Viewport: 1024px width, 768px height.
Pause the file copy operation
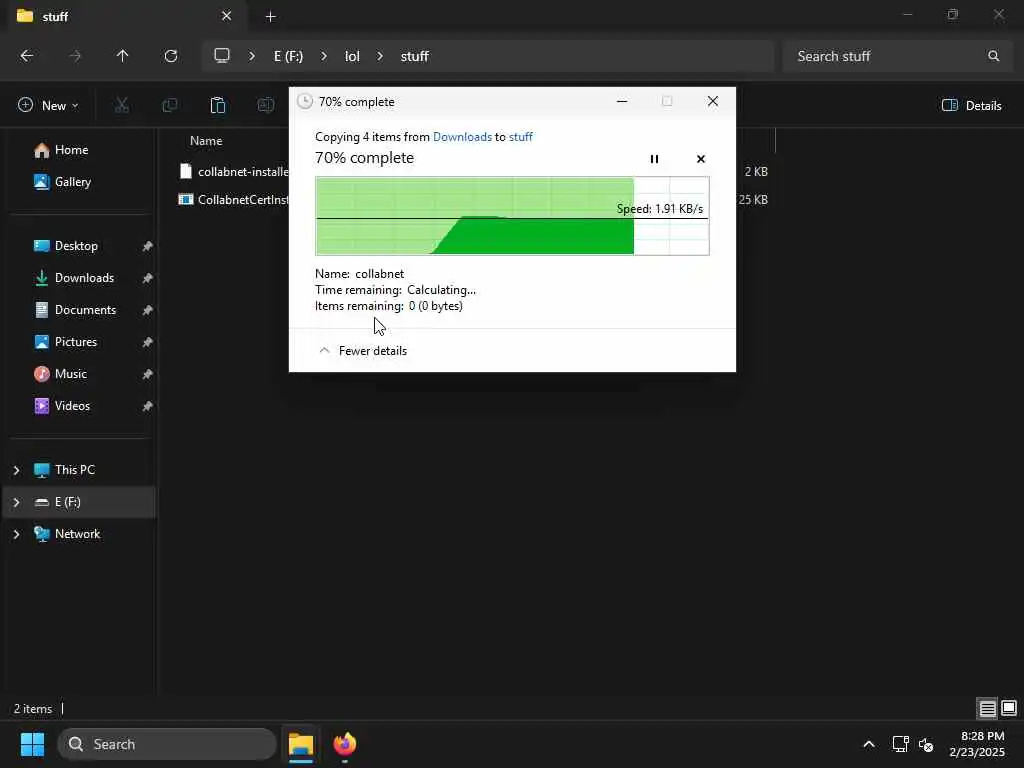click(654, 159)
